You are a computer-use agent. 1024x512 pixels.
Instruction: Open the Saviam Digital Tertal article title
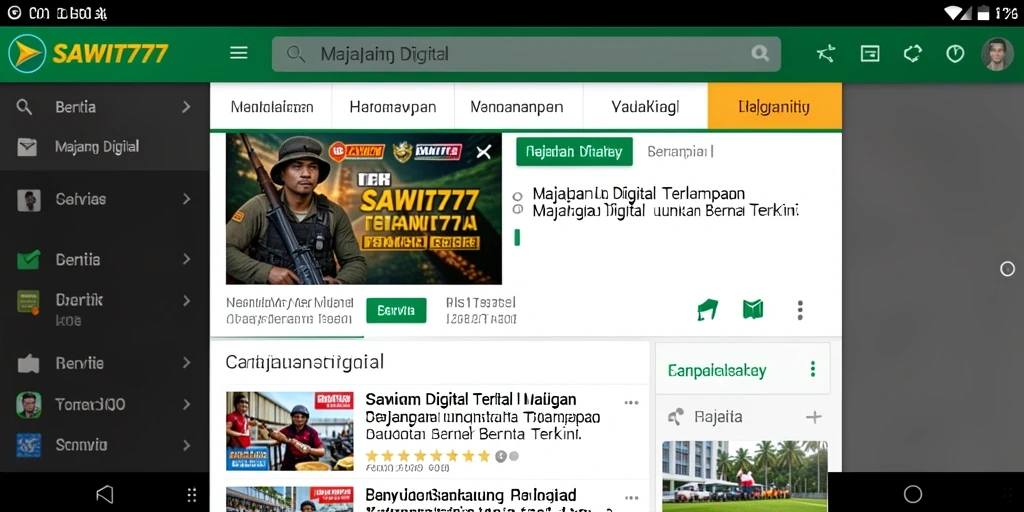point(471,399)
